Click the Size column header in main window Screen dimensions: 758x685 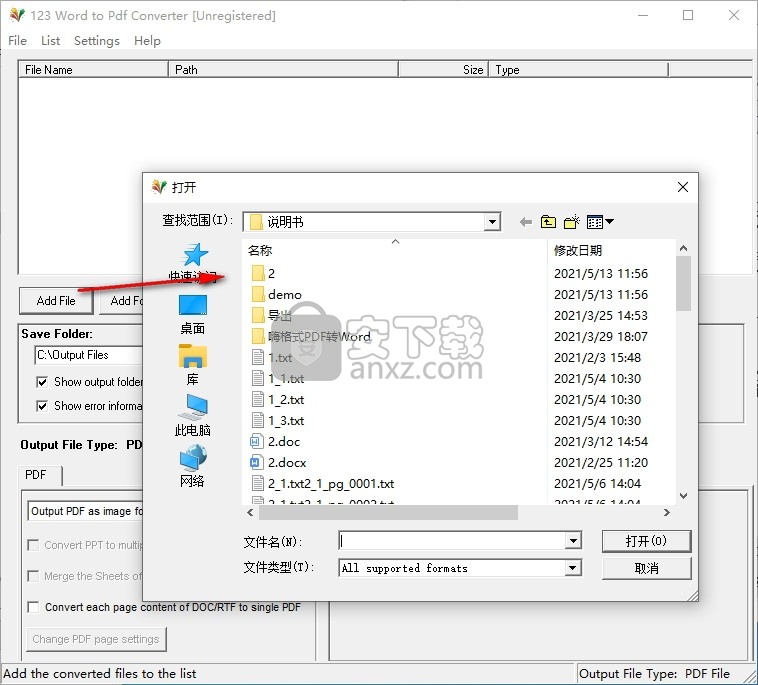tap(443, 70)
